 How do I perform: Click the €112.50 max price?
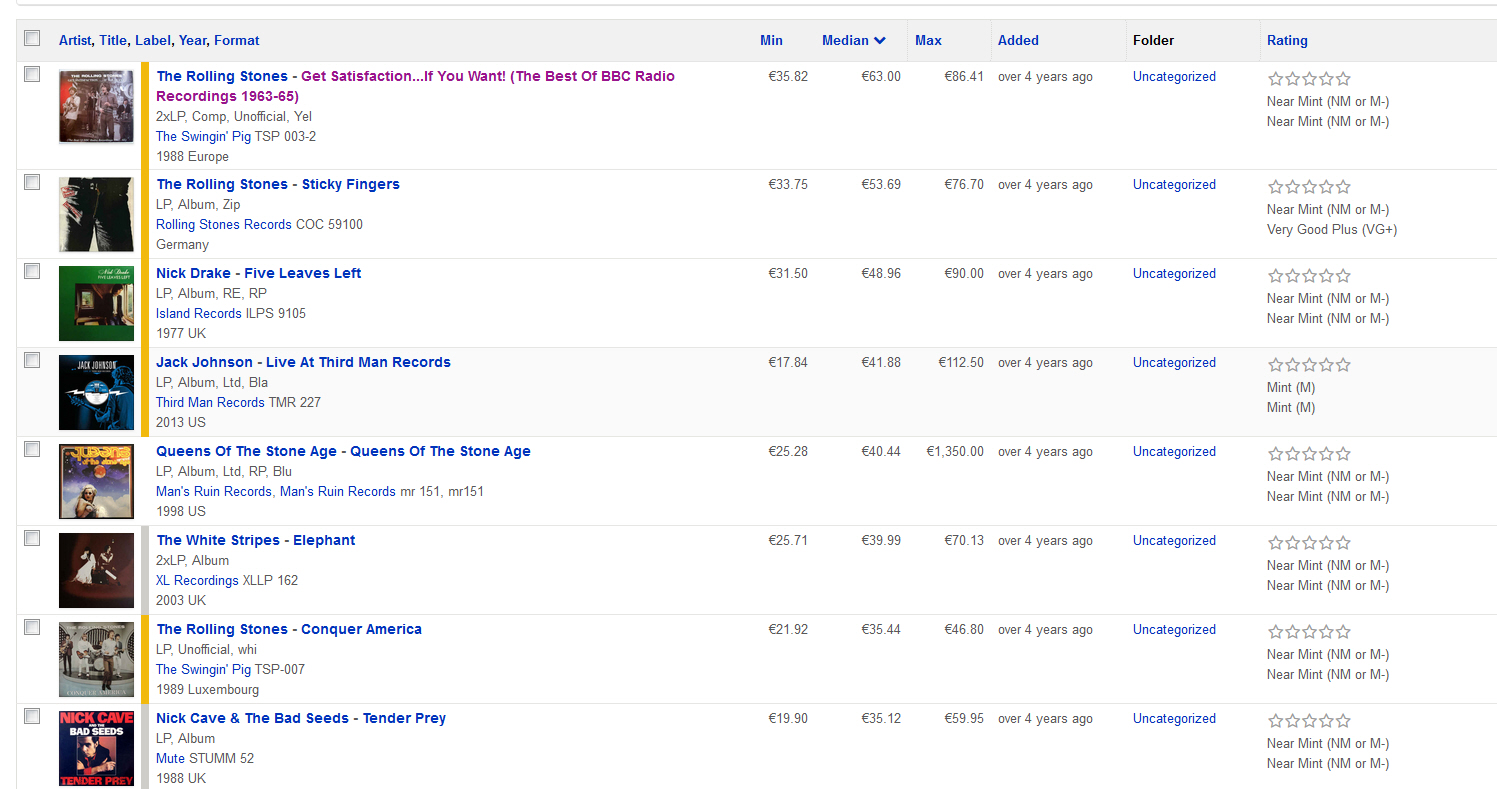coord(961,362)
